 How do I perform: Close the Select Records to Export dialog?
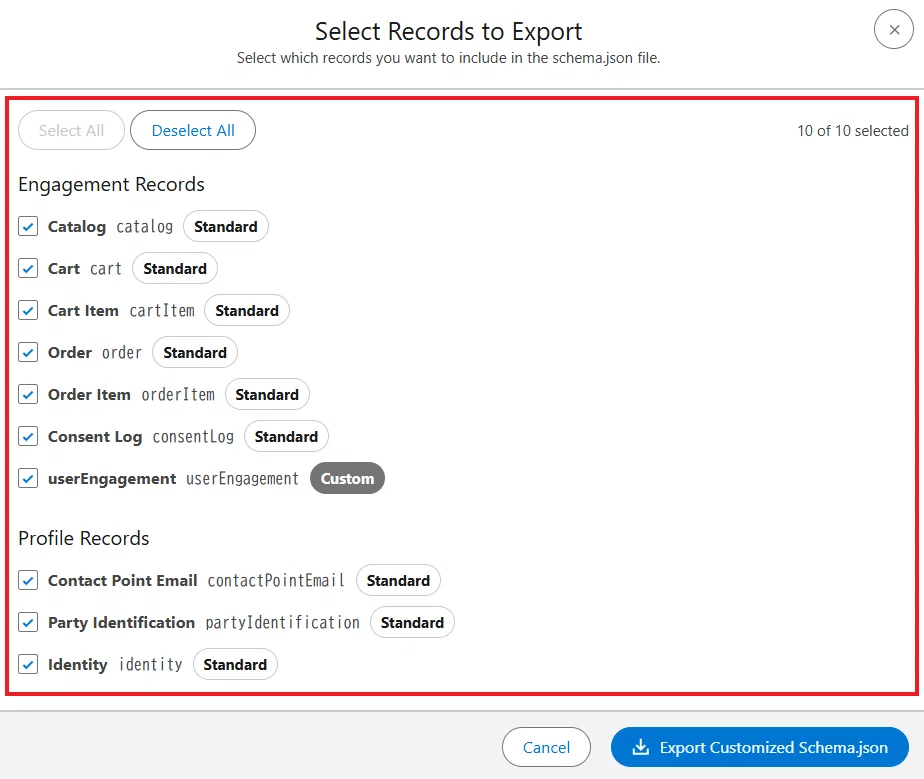pyautogui.click(x=893, y=29)
